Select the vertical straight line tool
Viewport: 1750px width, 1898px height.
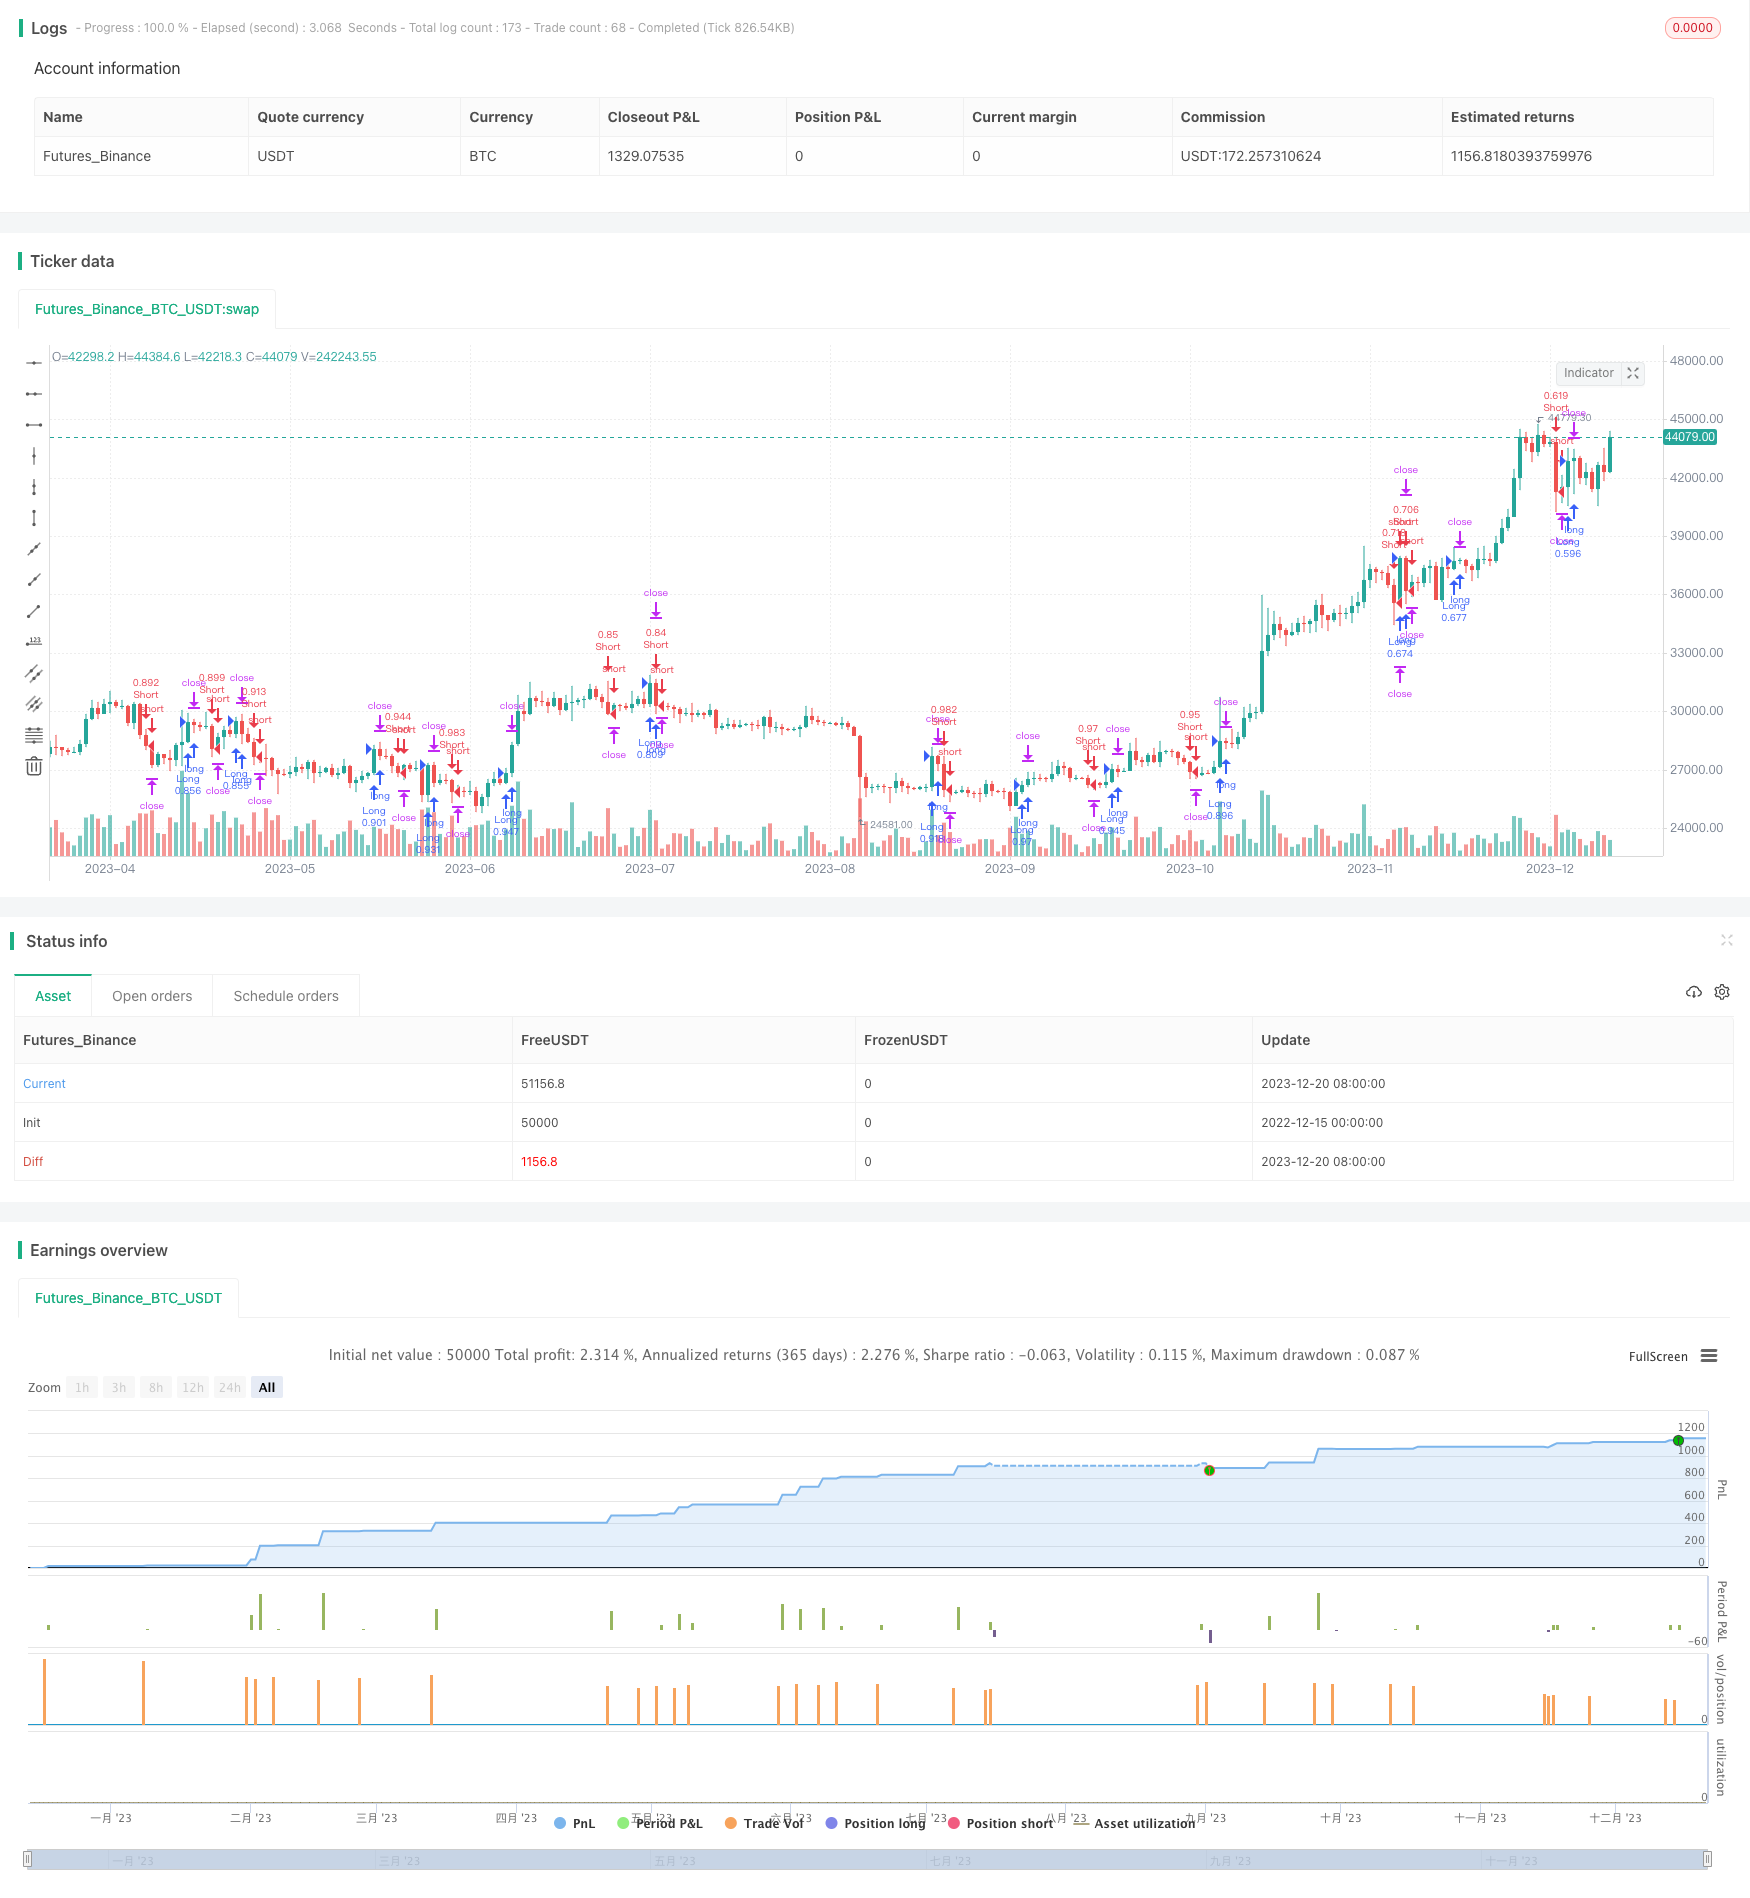tap(34, 456)
